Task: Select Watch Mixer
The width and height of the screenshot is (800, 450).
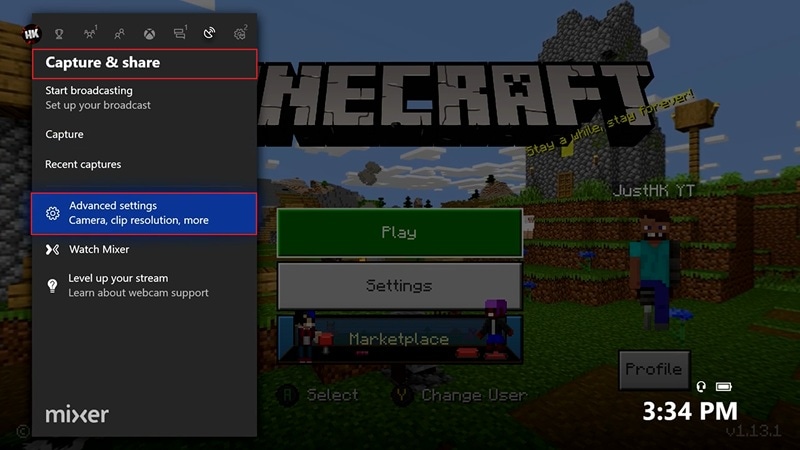Action: (144, 249)
